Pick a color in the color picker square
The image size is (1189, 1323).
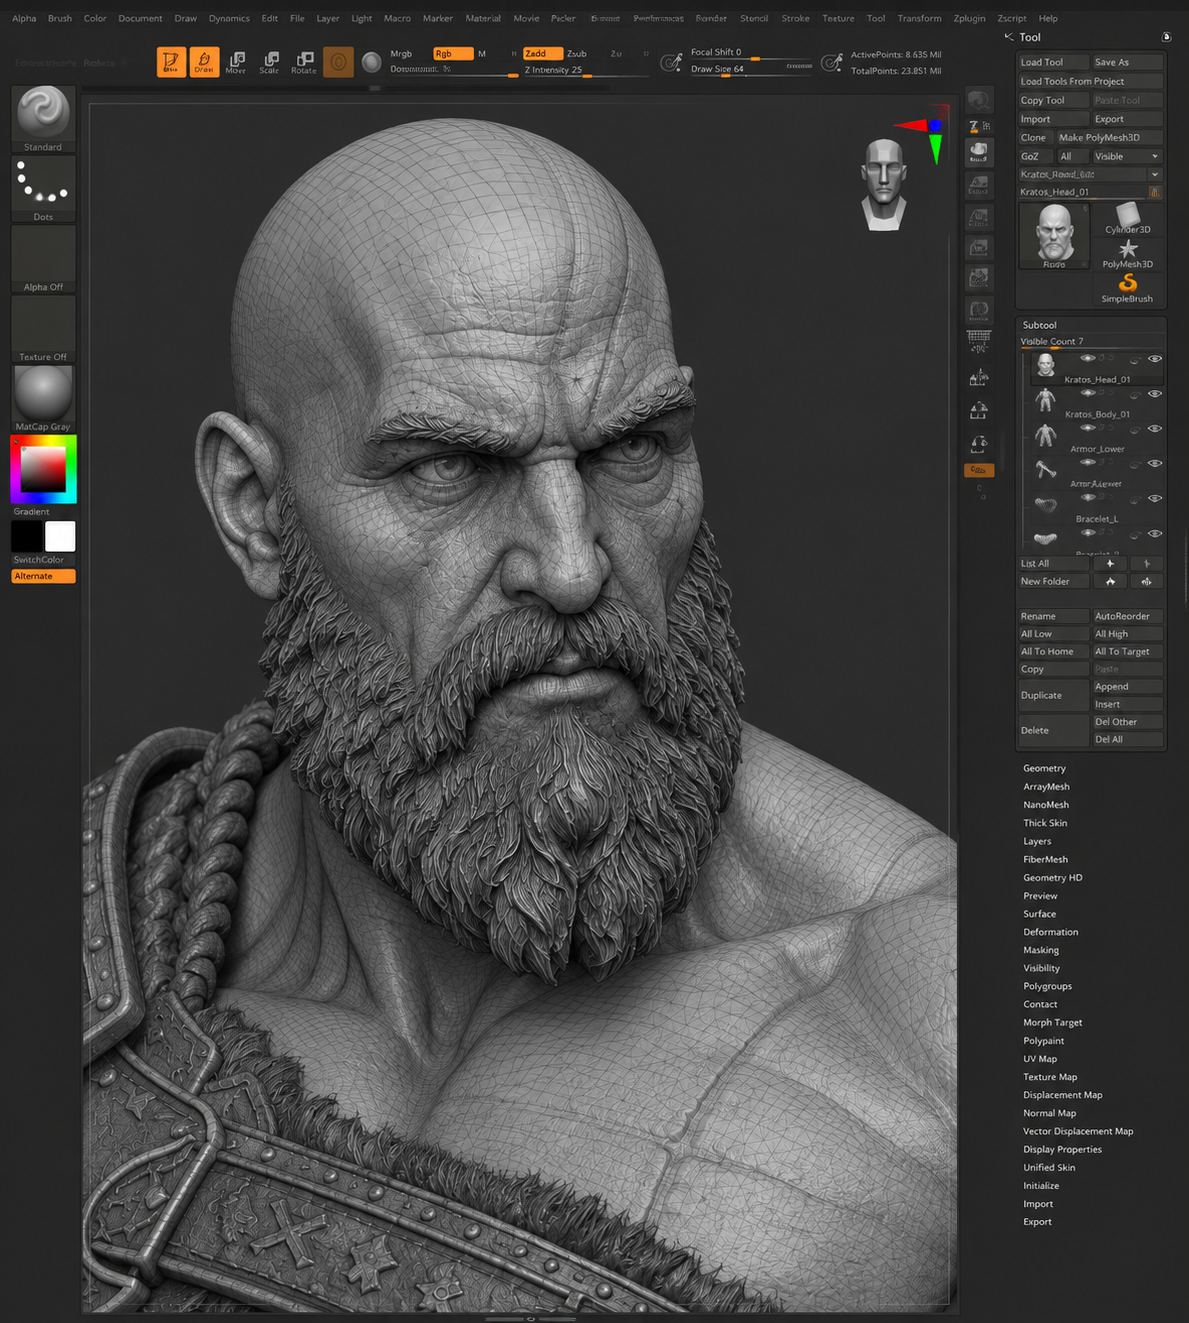point(43,468)
